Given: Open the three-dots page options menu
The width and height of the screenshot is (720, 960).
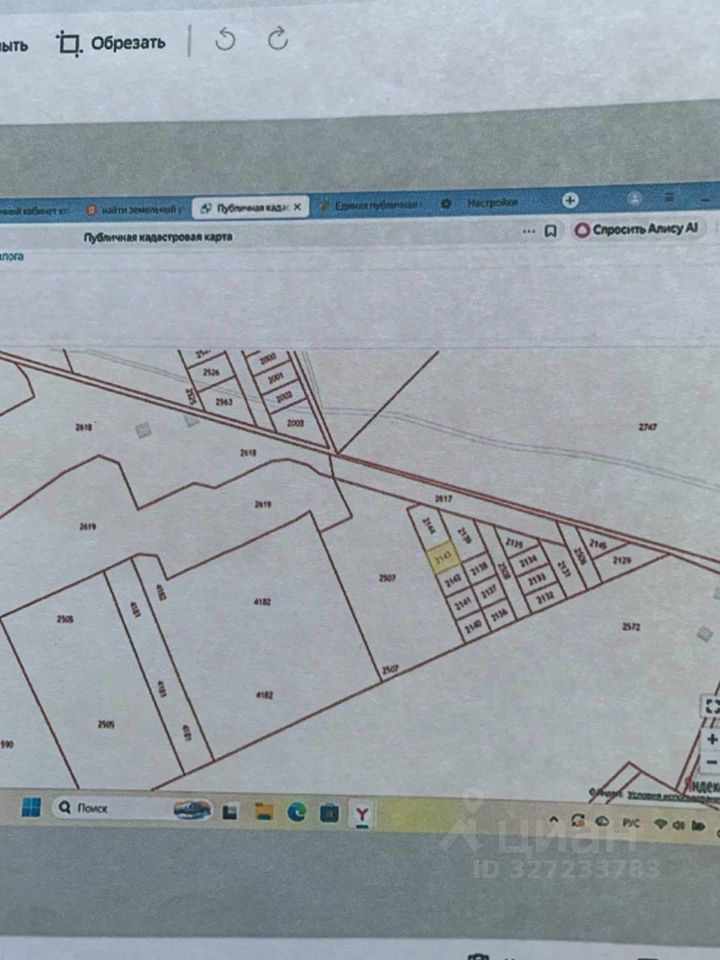Looking at the screenshot, I should 529,231.
